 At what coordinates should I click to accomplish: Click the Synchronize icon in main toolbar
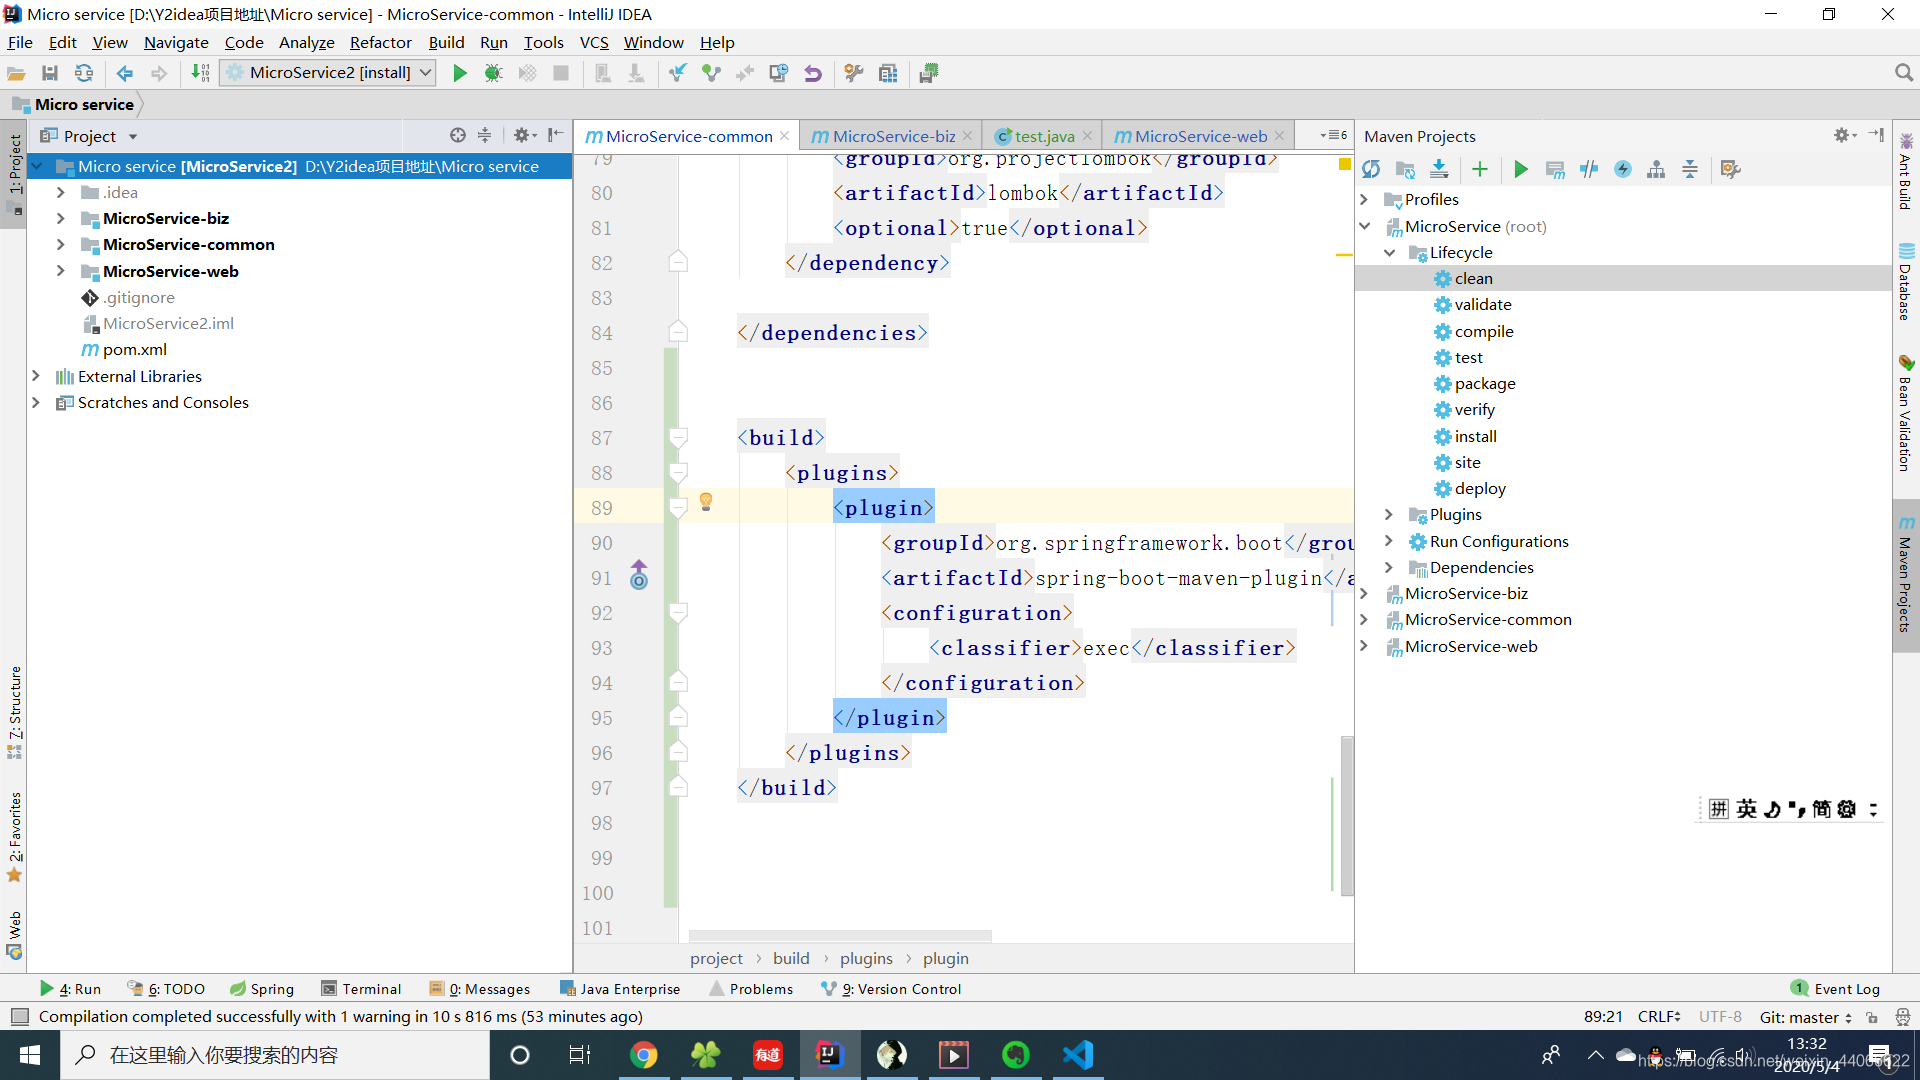pyautogui.click(x=84, y=73)
